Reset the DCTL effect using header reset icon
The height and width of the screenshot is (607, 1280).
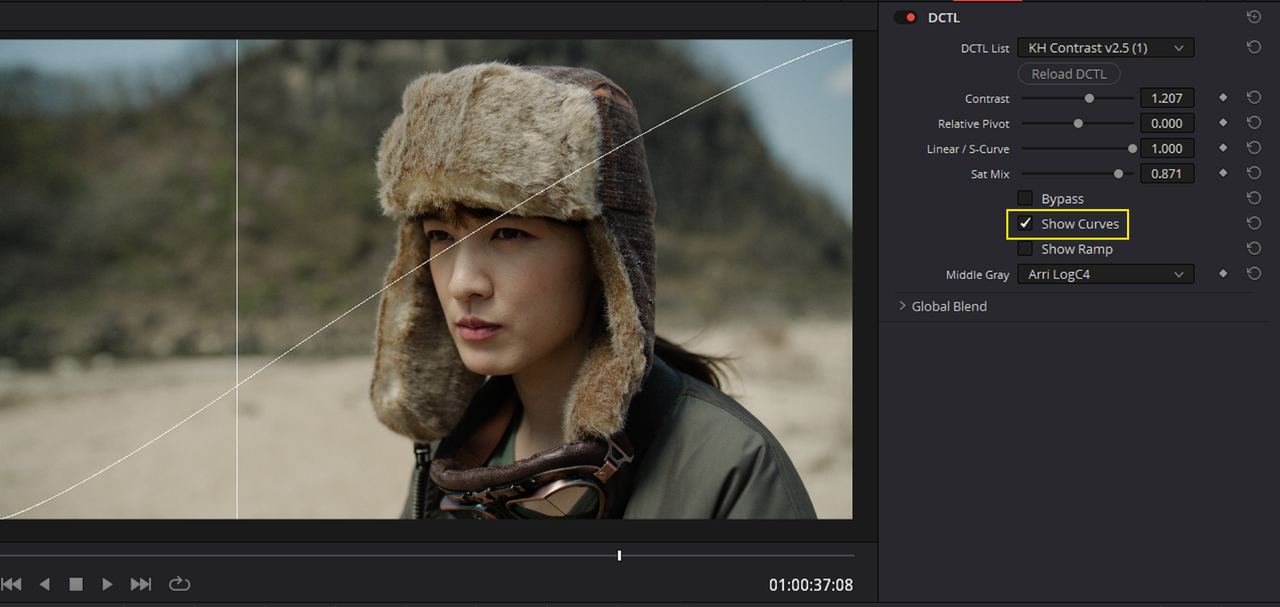pos(1254,17)
